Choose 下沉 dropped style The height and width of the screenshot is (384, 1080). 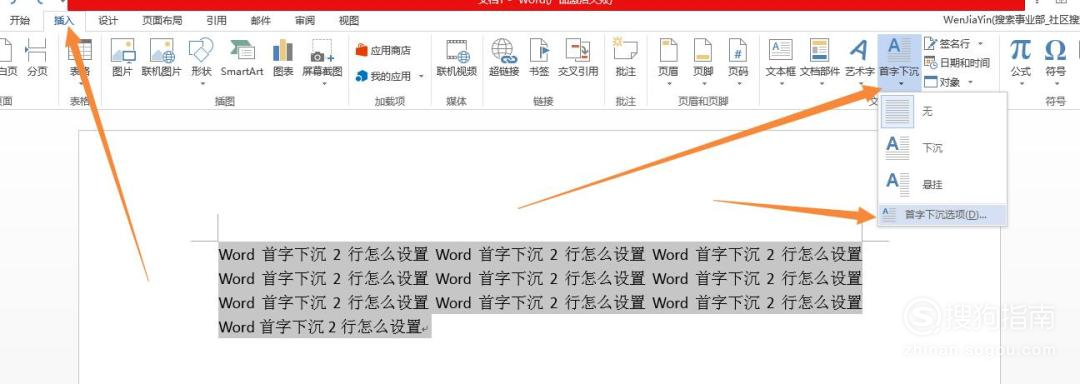(x=942, y=147)
